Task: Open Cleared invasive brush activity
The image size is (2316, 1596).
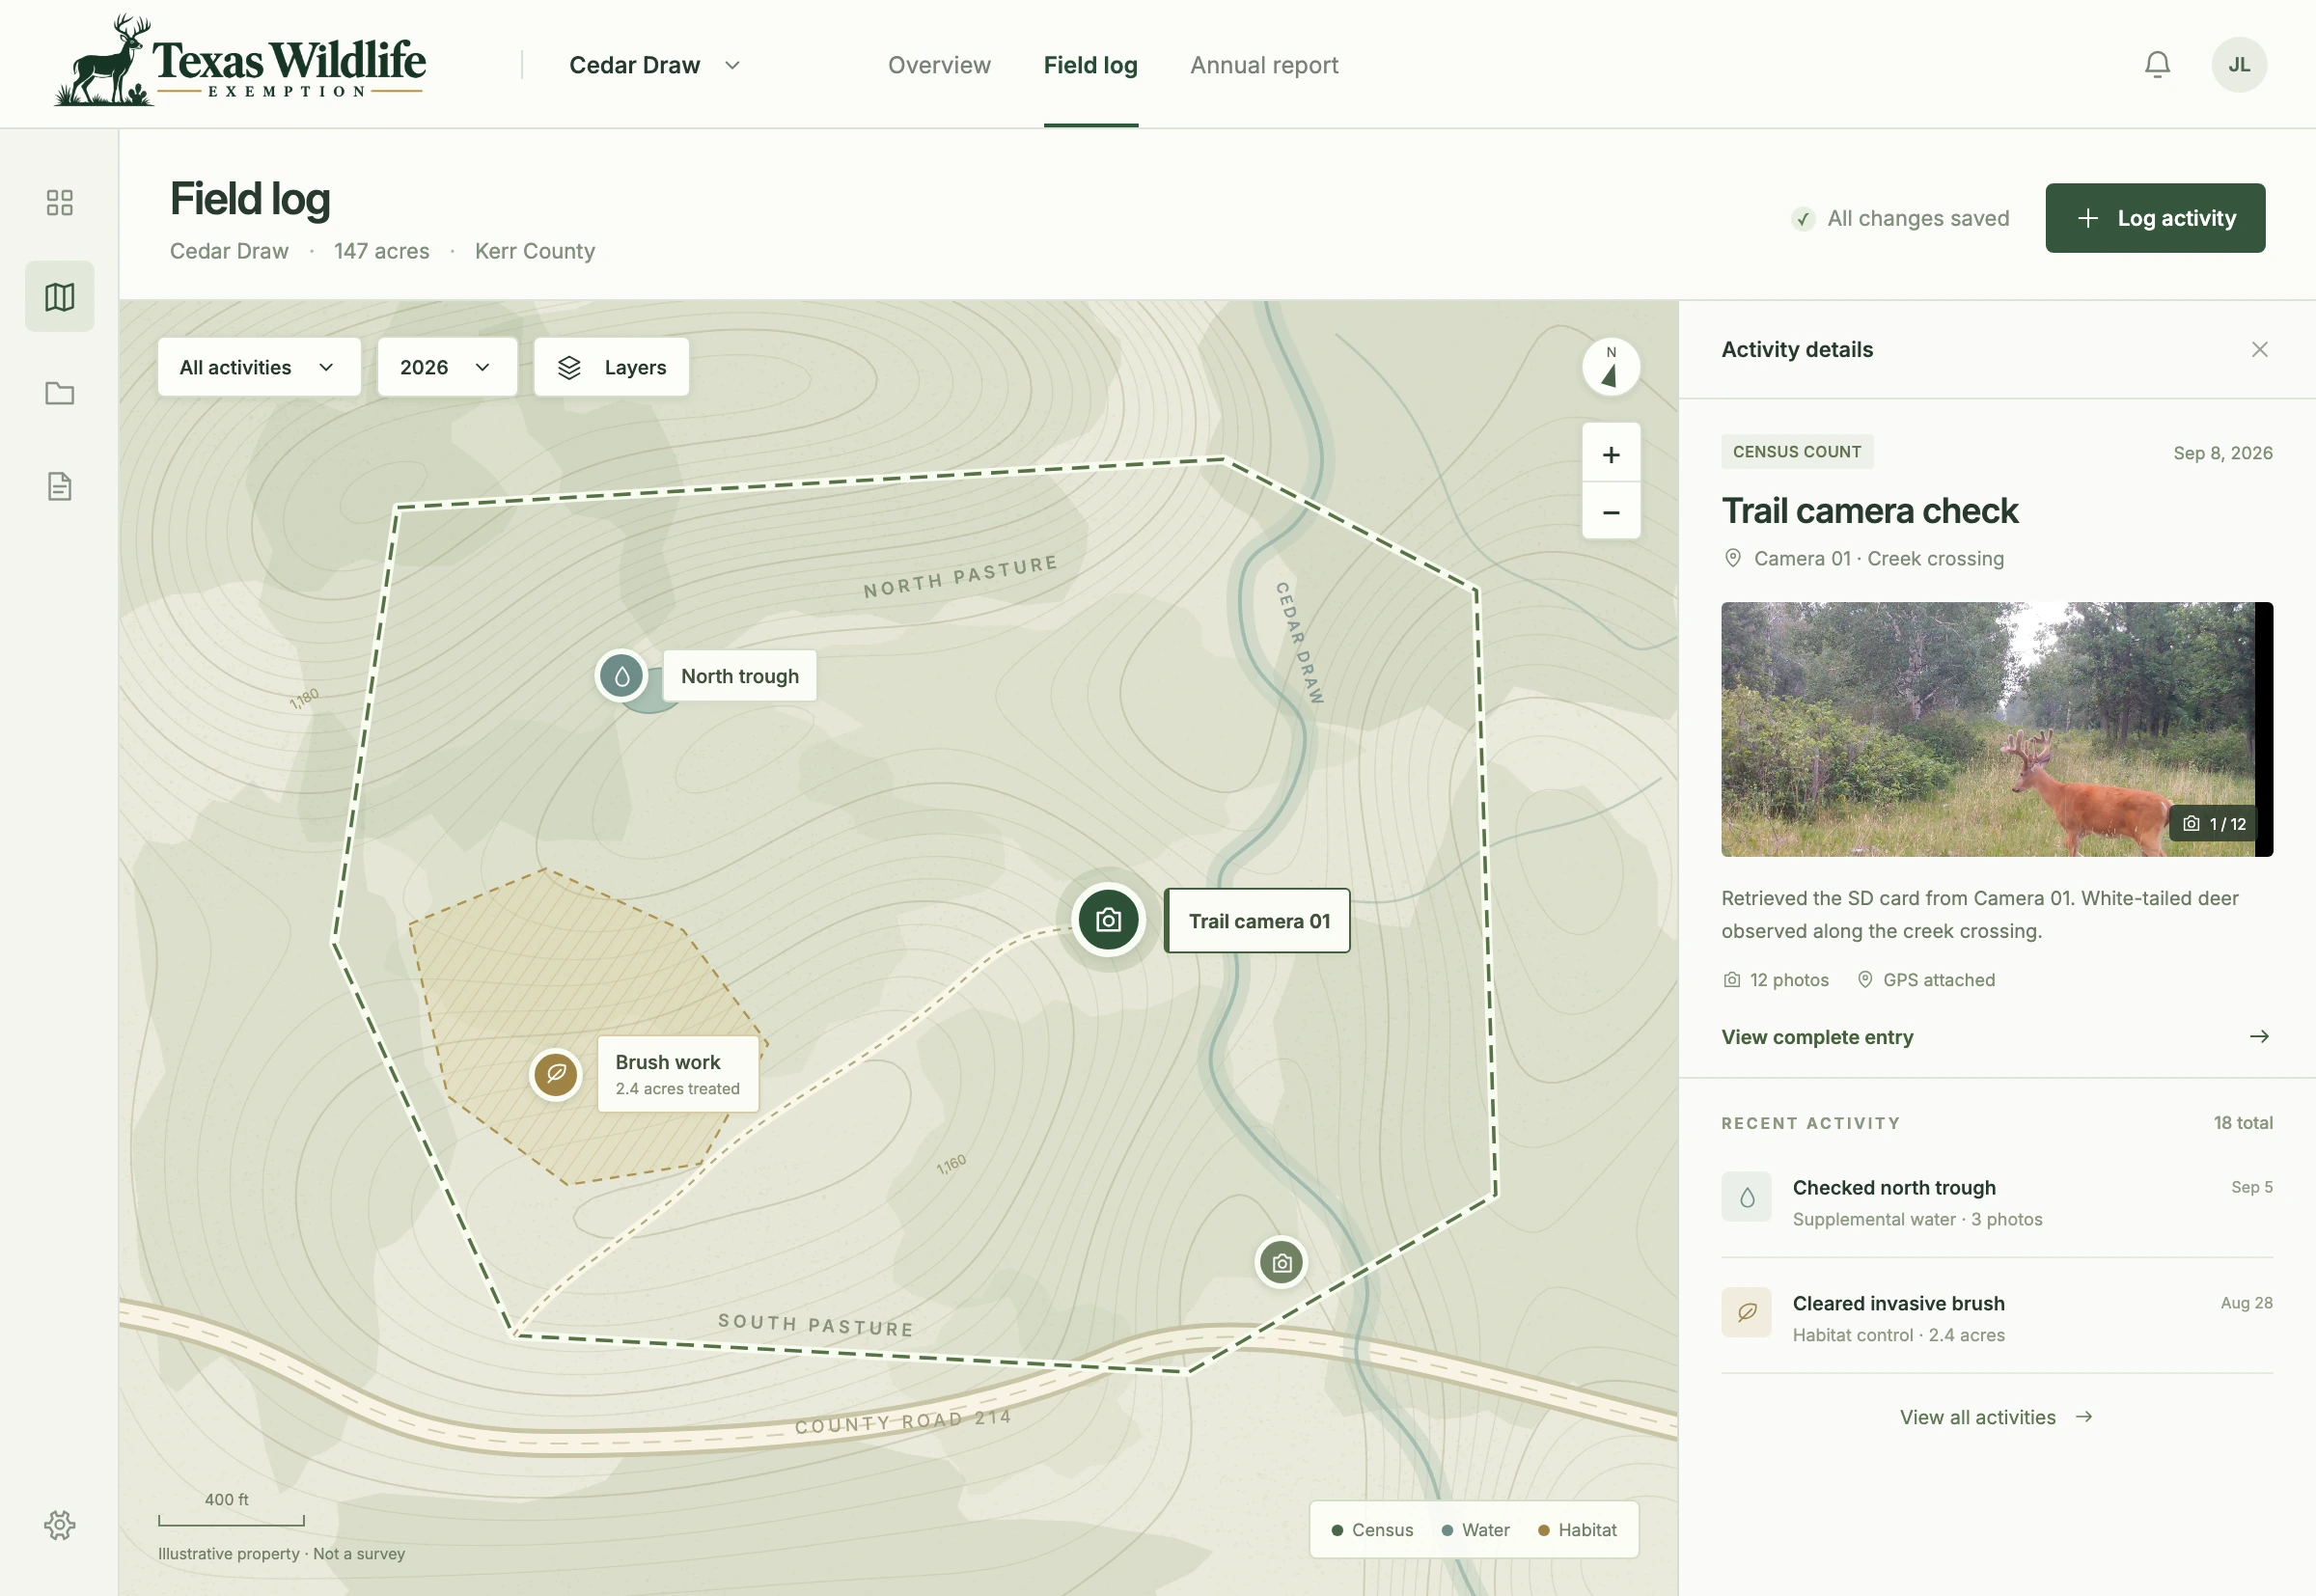Action: tap(1996, 1318)
